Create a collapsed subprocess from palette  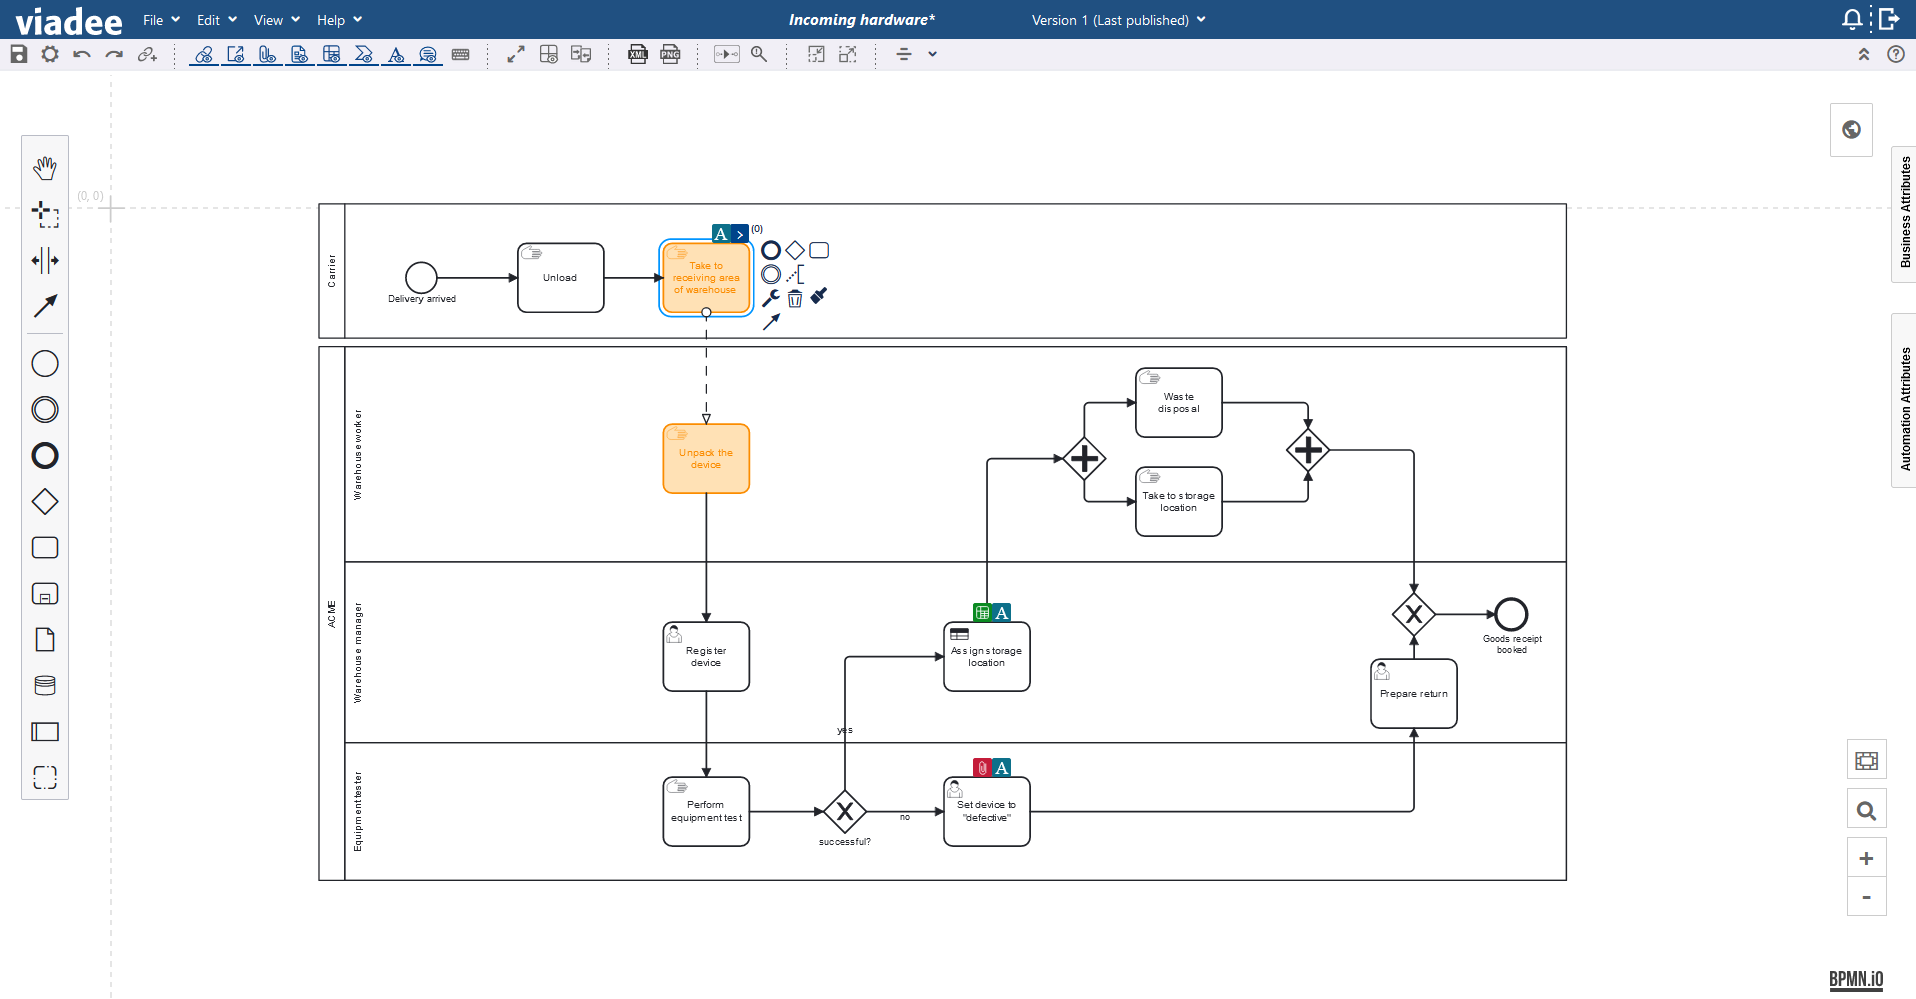(x=45, y=594)
